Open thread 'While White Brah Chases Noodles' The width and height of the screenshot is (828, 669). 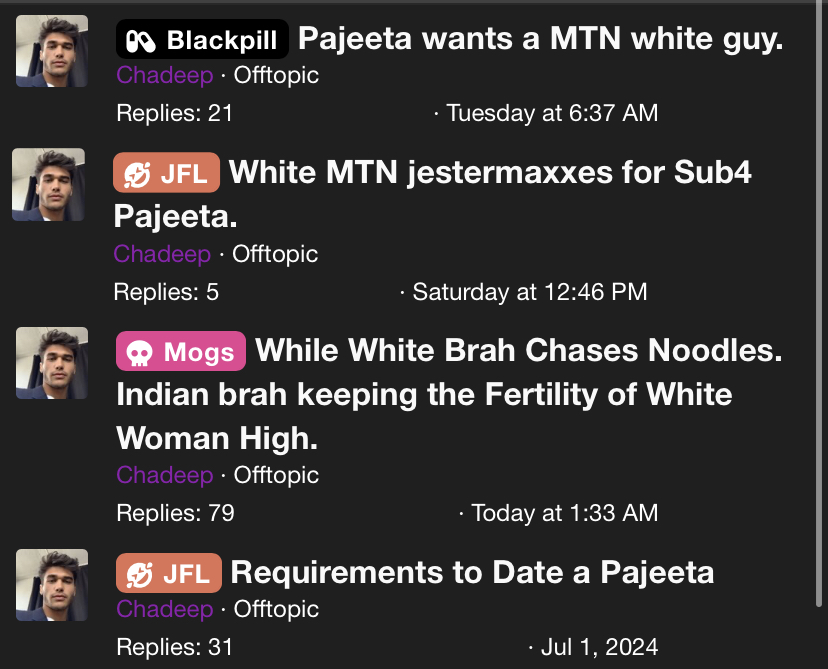click(x=449, y=394)
